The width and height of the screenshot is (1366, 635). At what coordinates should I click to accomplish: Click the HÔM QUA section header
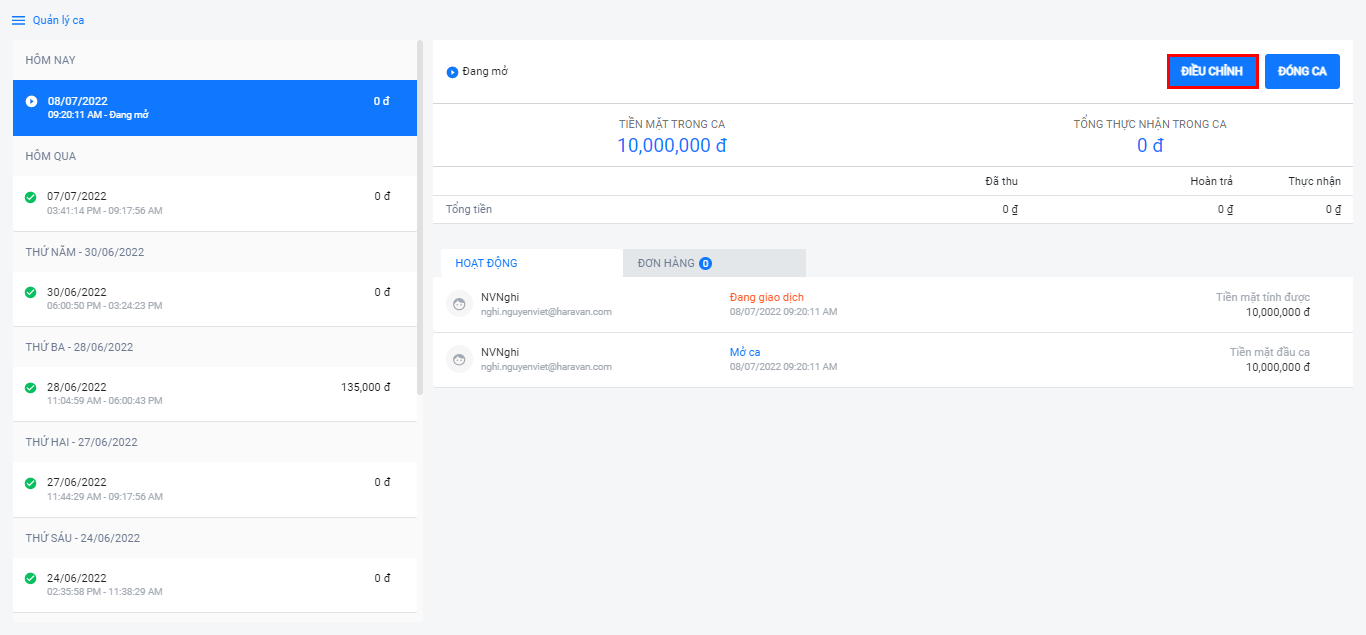pyautogui.click(x=50, y=156)
